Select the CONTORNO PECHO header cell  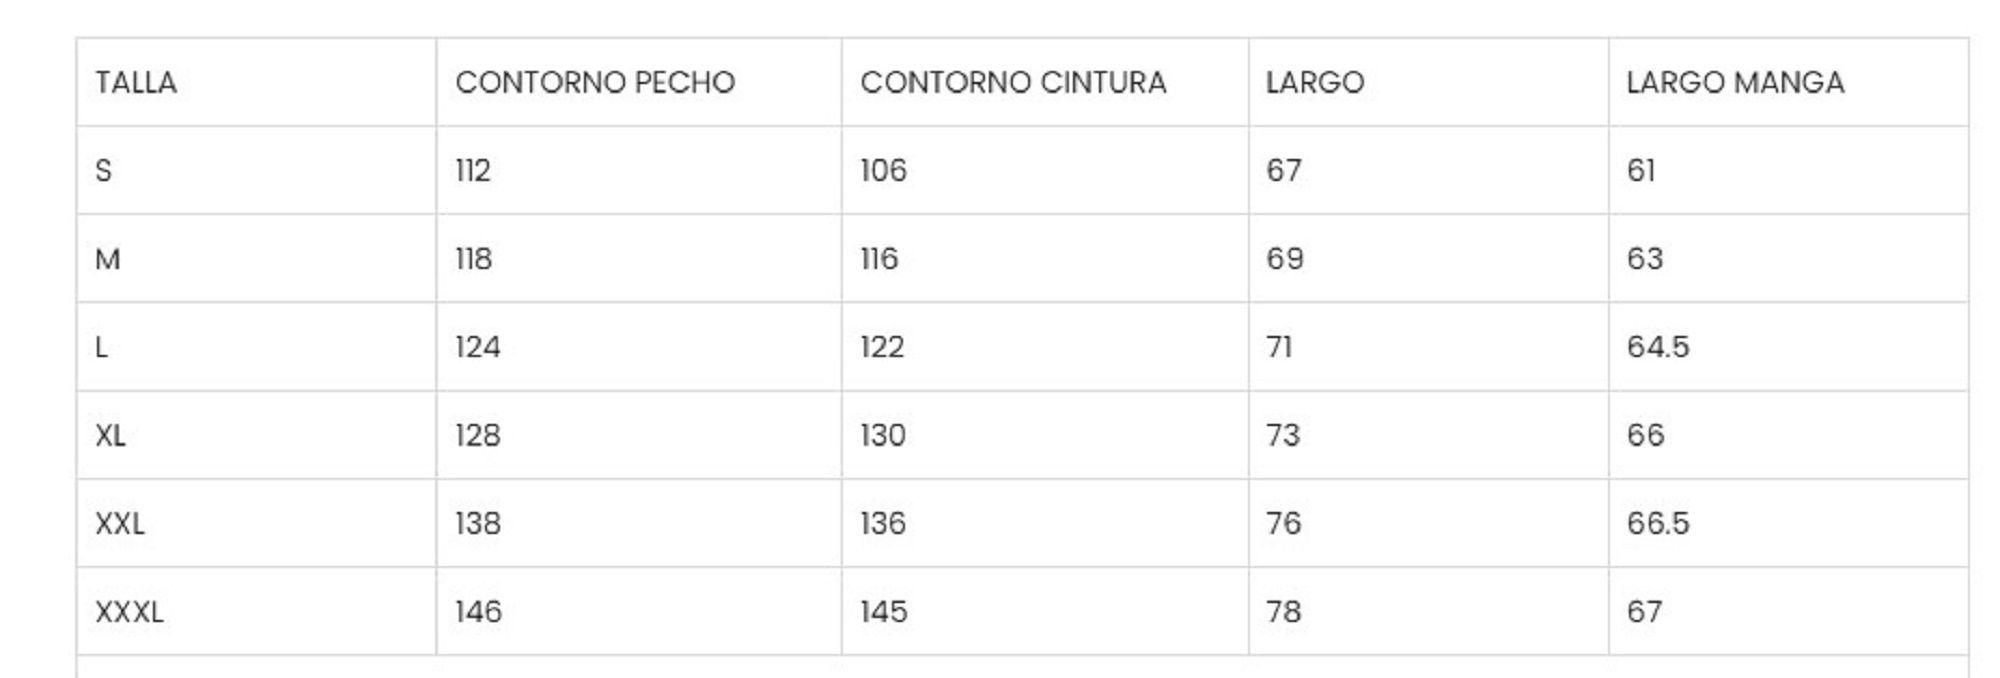click(x=639, y=82)
